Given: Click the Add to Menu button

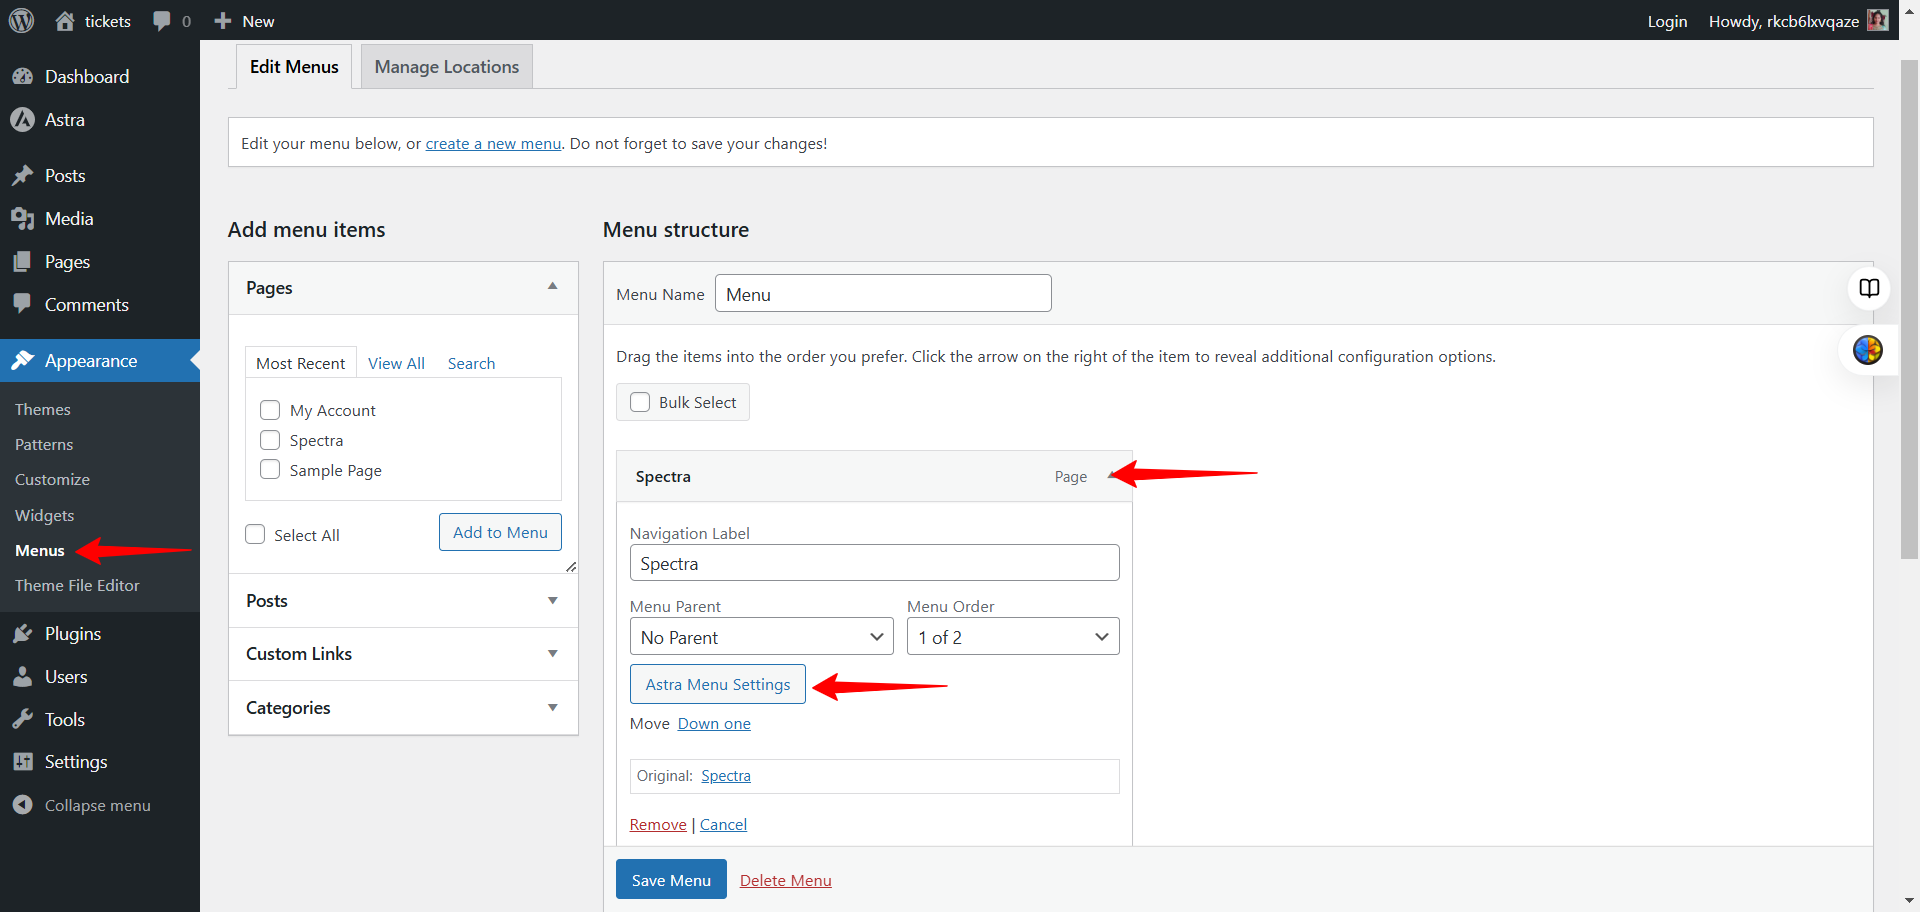Looking at the screenshot, I should tap(500, 532).
